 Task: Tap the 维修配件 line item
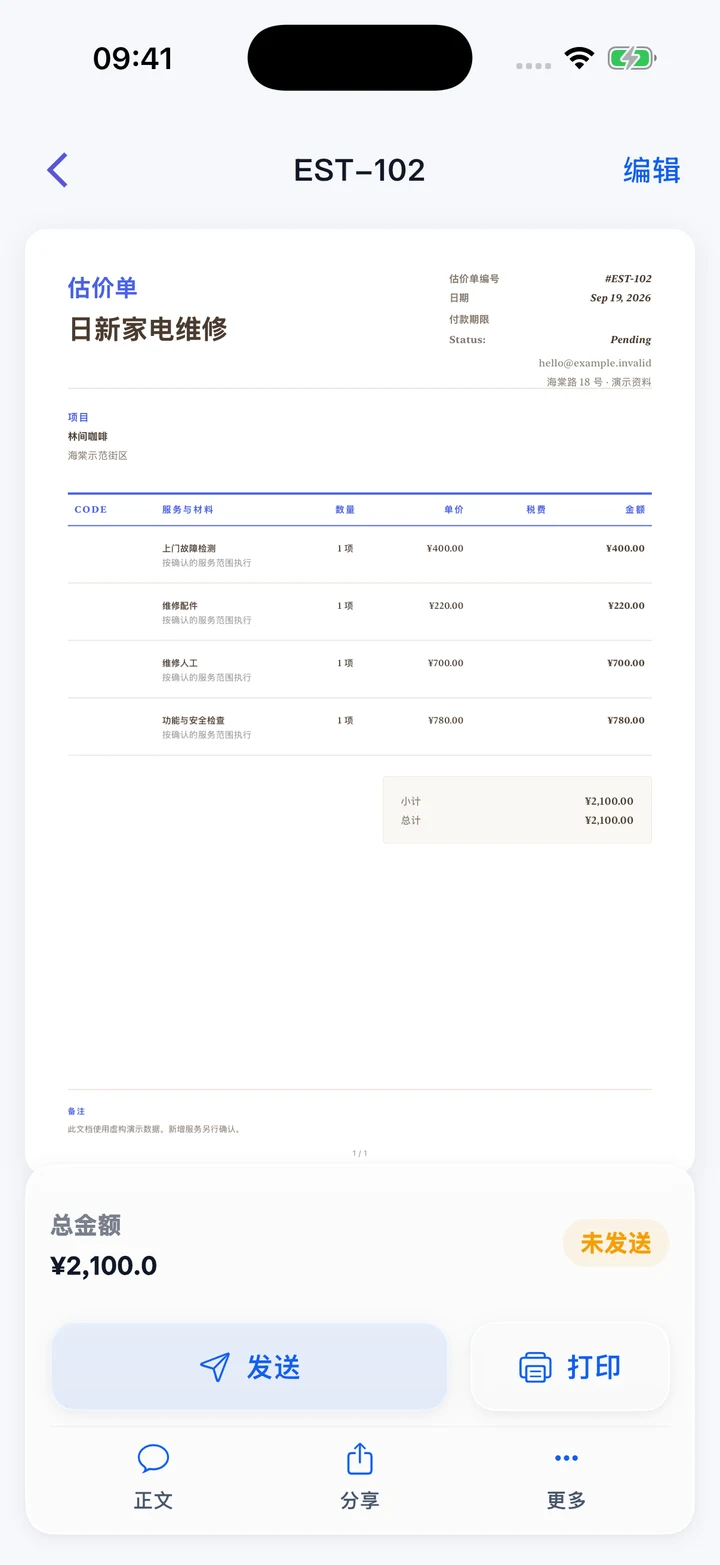click(x=180, y=606)
